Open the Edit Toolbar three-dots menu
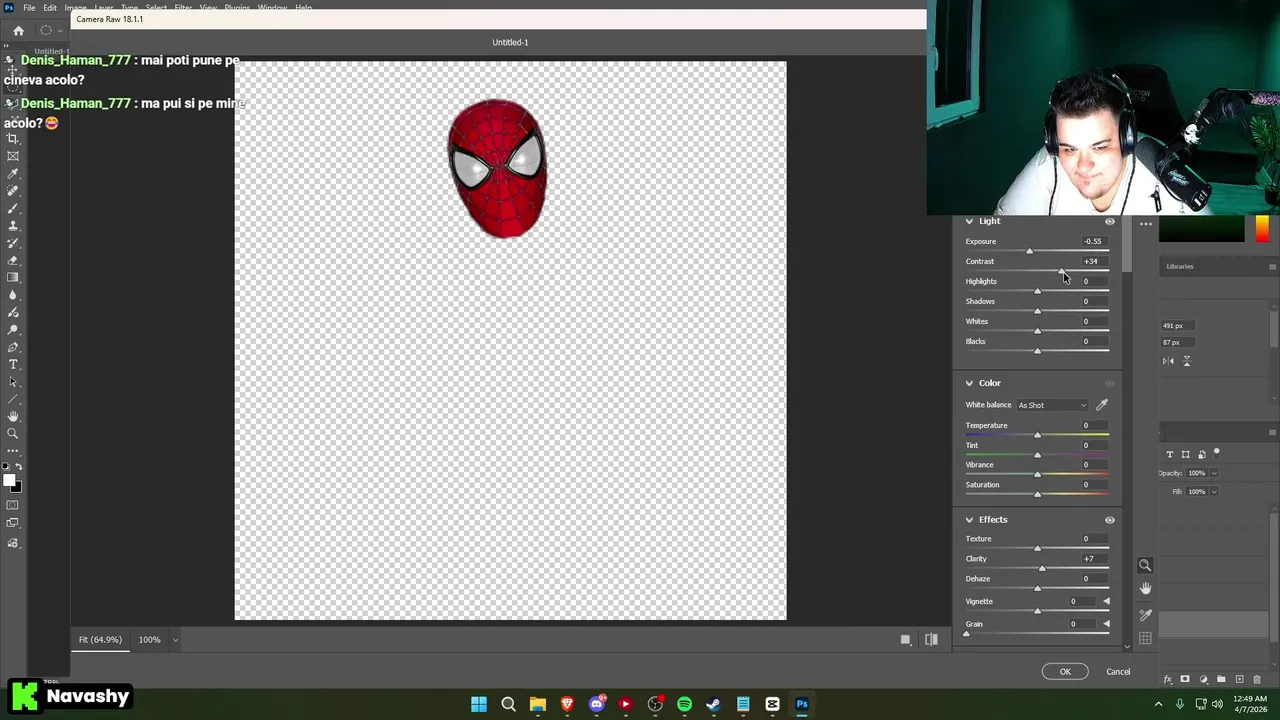This screenshot has width=1280, height=720. pyautogui.click(x=13, y=451)
